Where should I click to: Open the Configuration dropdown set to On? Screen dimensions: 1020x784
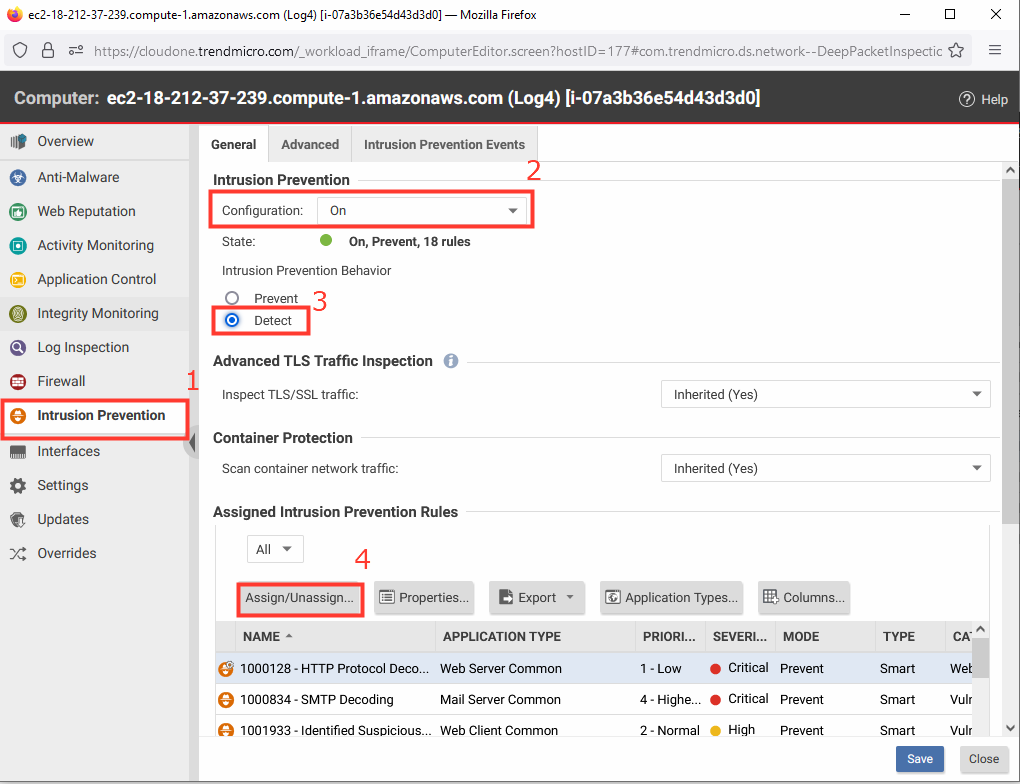click(422, 210)
